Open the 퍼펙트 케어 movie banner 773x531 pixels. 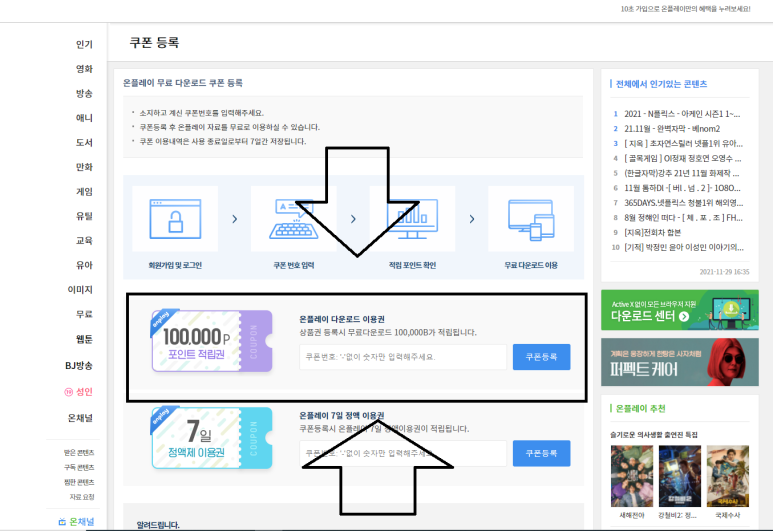[x=679, y=362]
